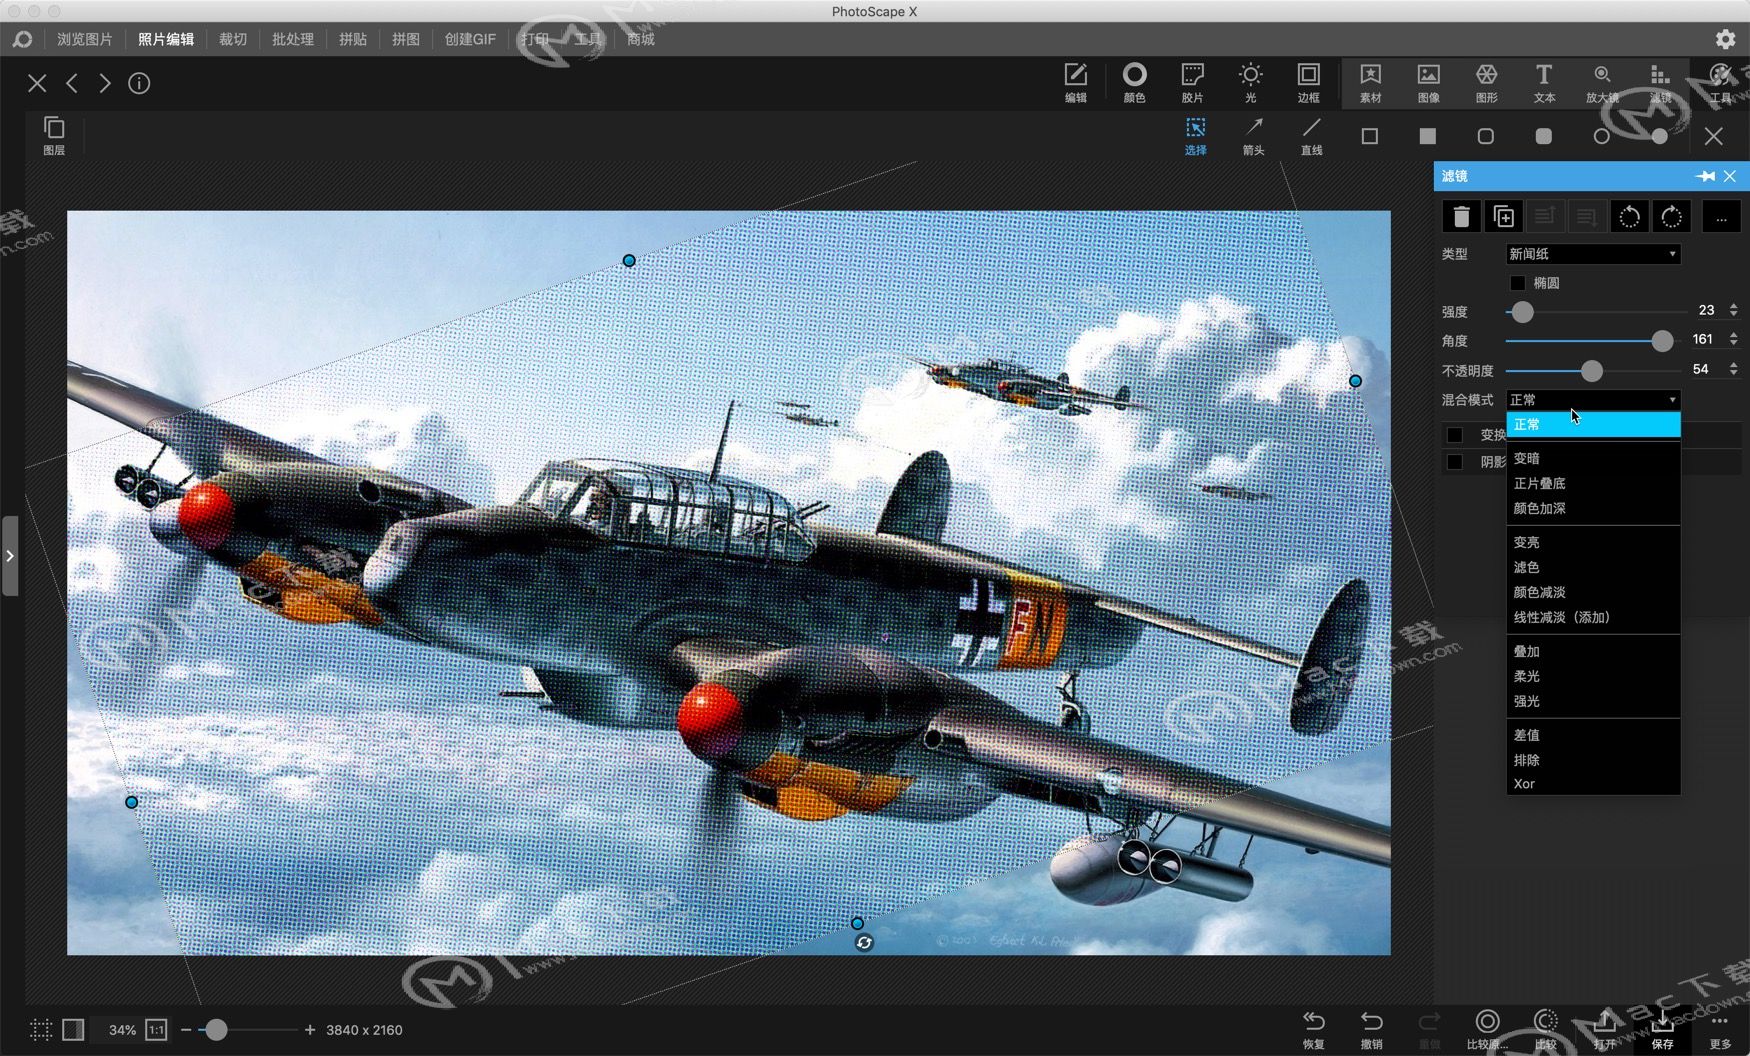Choose 叠加 blend mode
Image resolution: width=1750 pixels, height=1056 pixels.
pos(1593,651)
